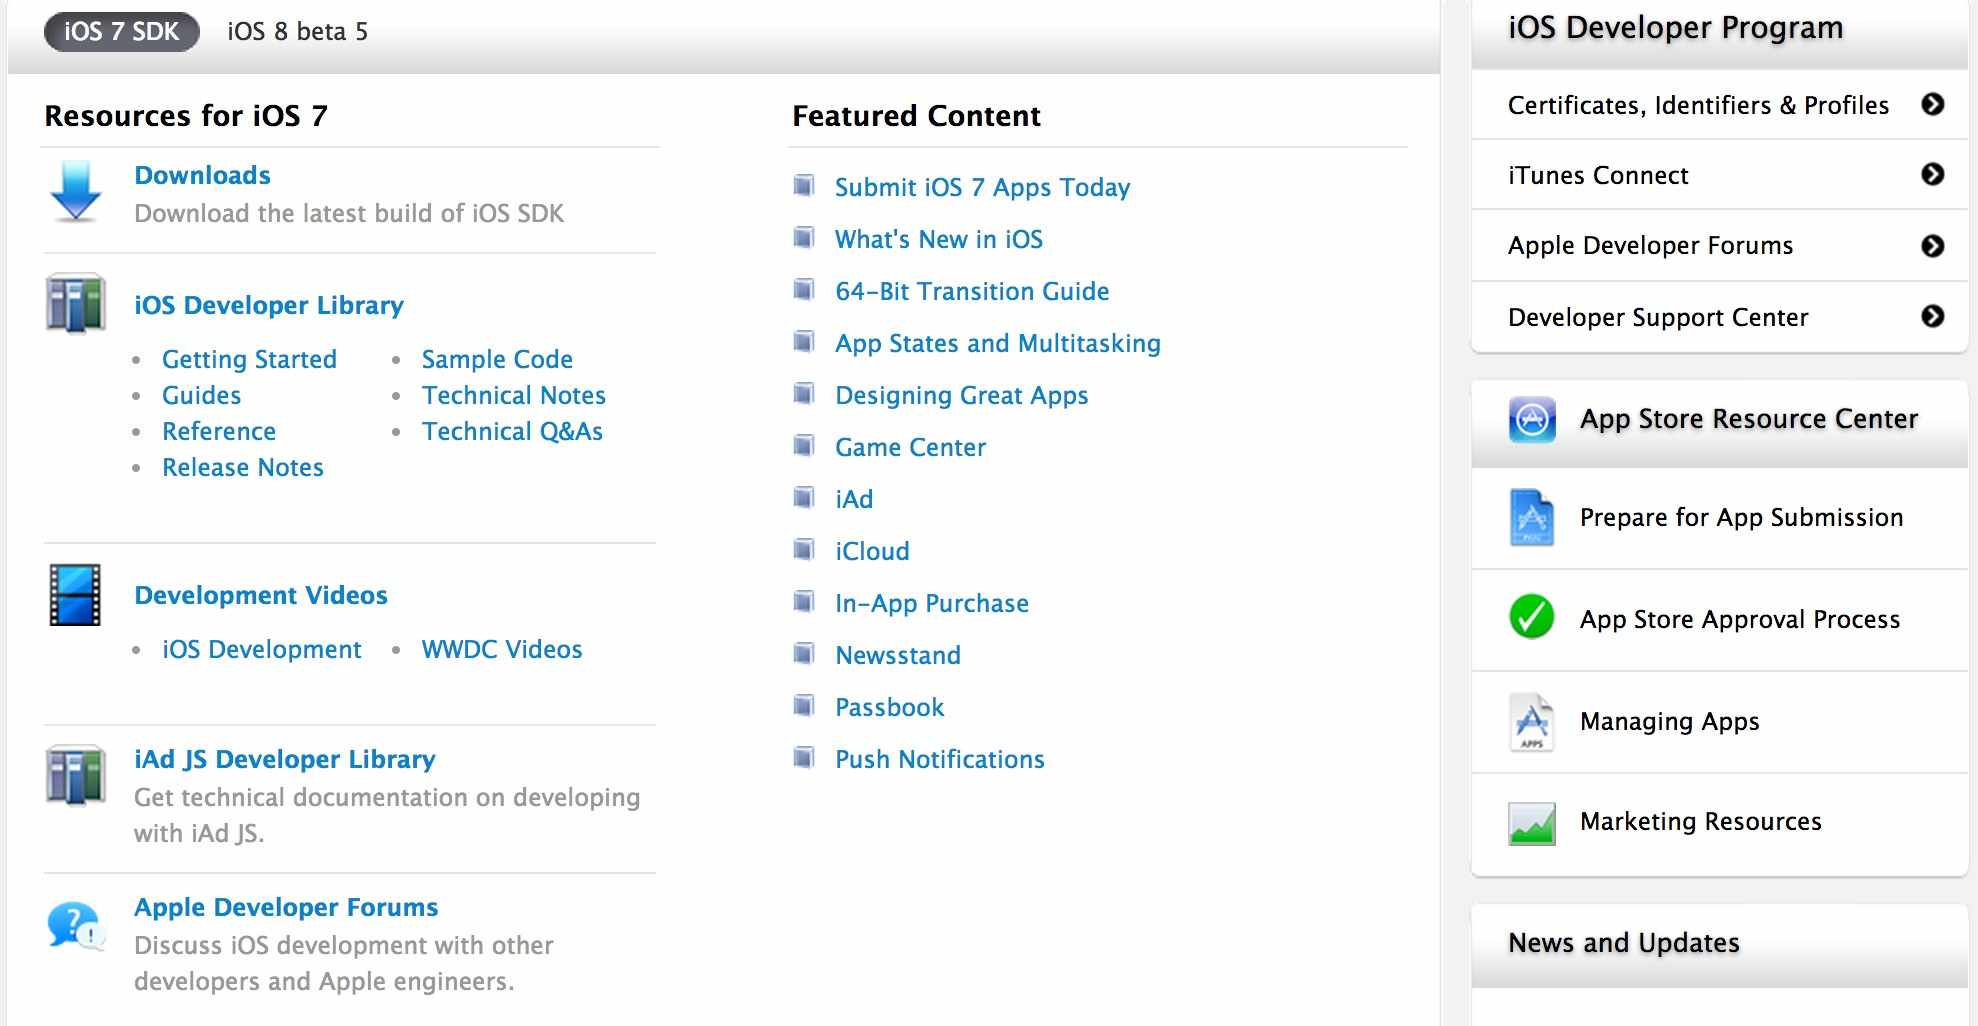Image resolution: width=1978 pixels, height=1026 pixels.
Task: Open the Technical Notes link
Action: click(x=514, y=395)
